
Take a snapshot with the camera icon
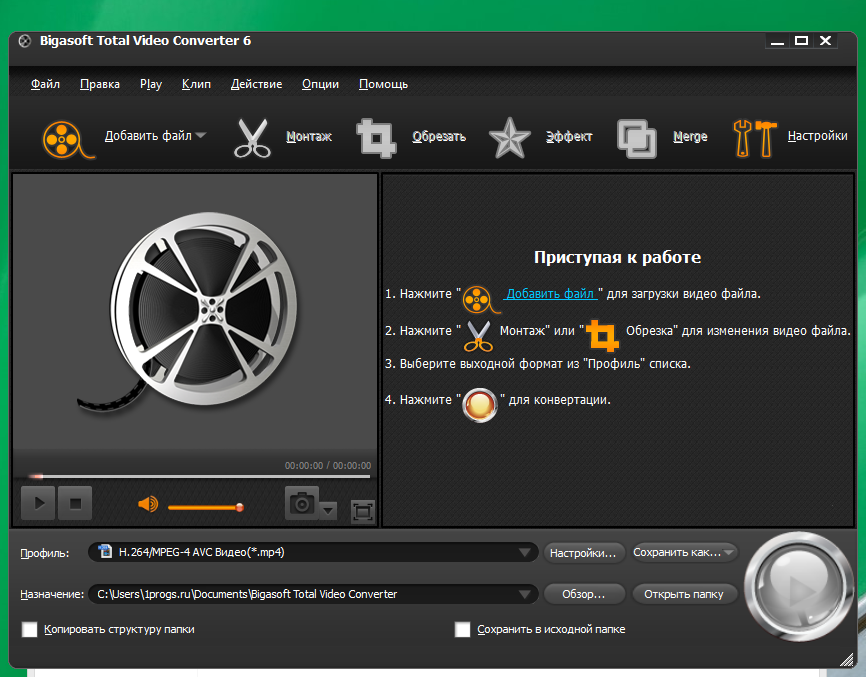tap(302, 503)
